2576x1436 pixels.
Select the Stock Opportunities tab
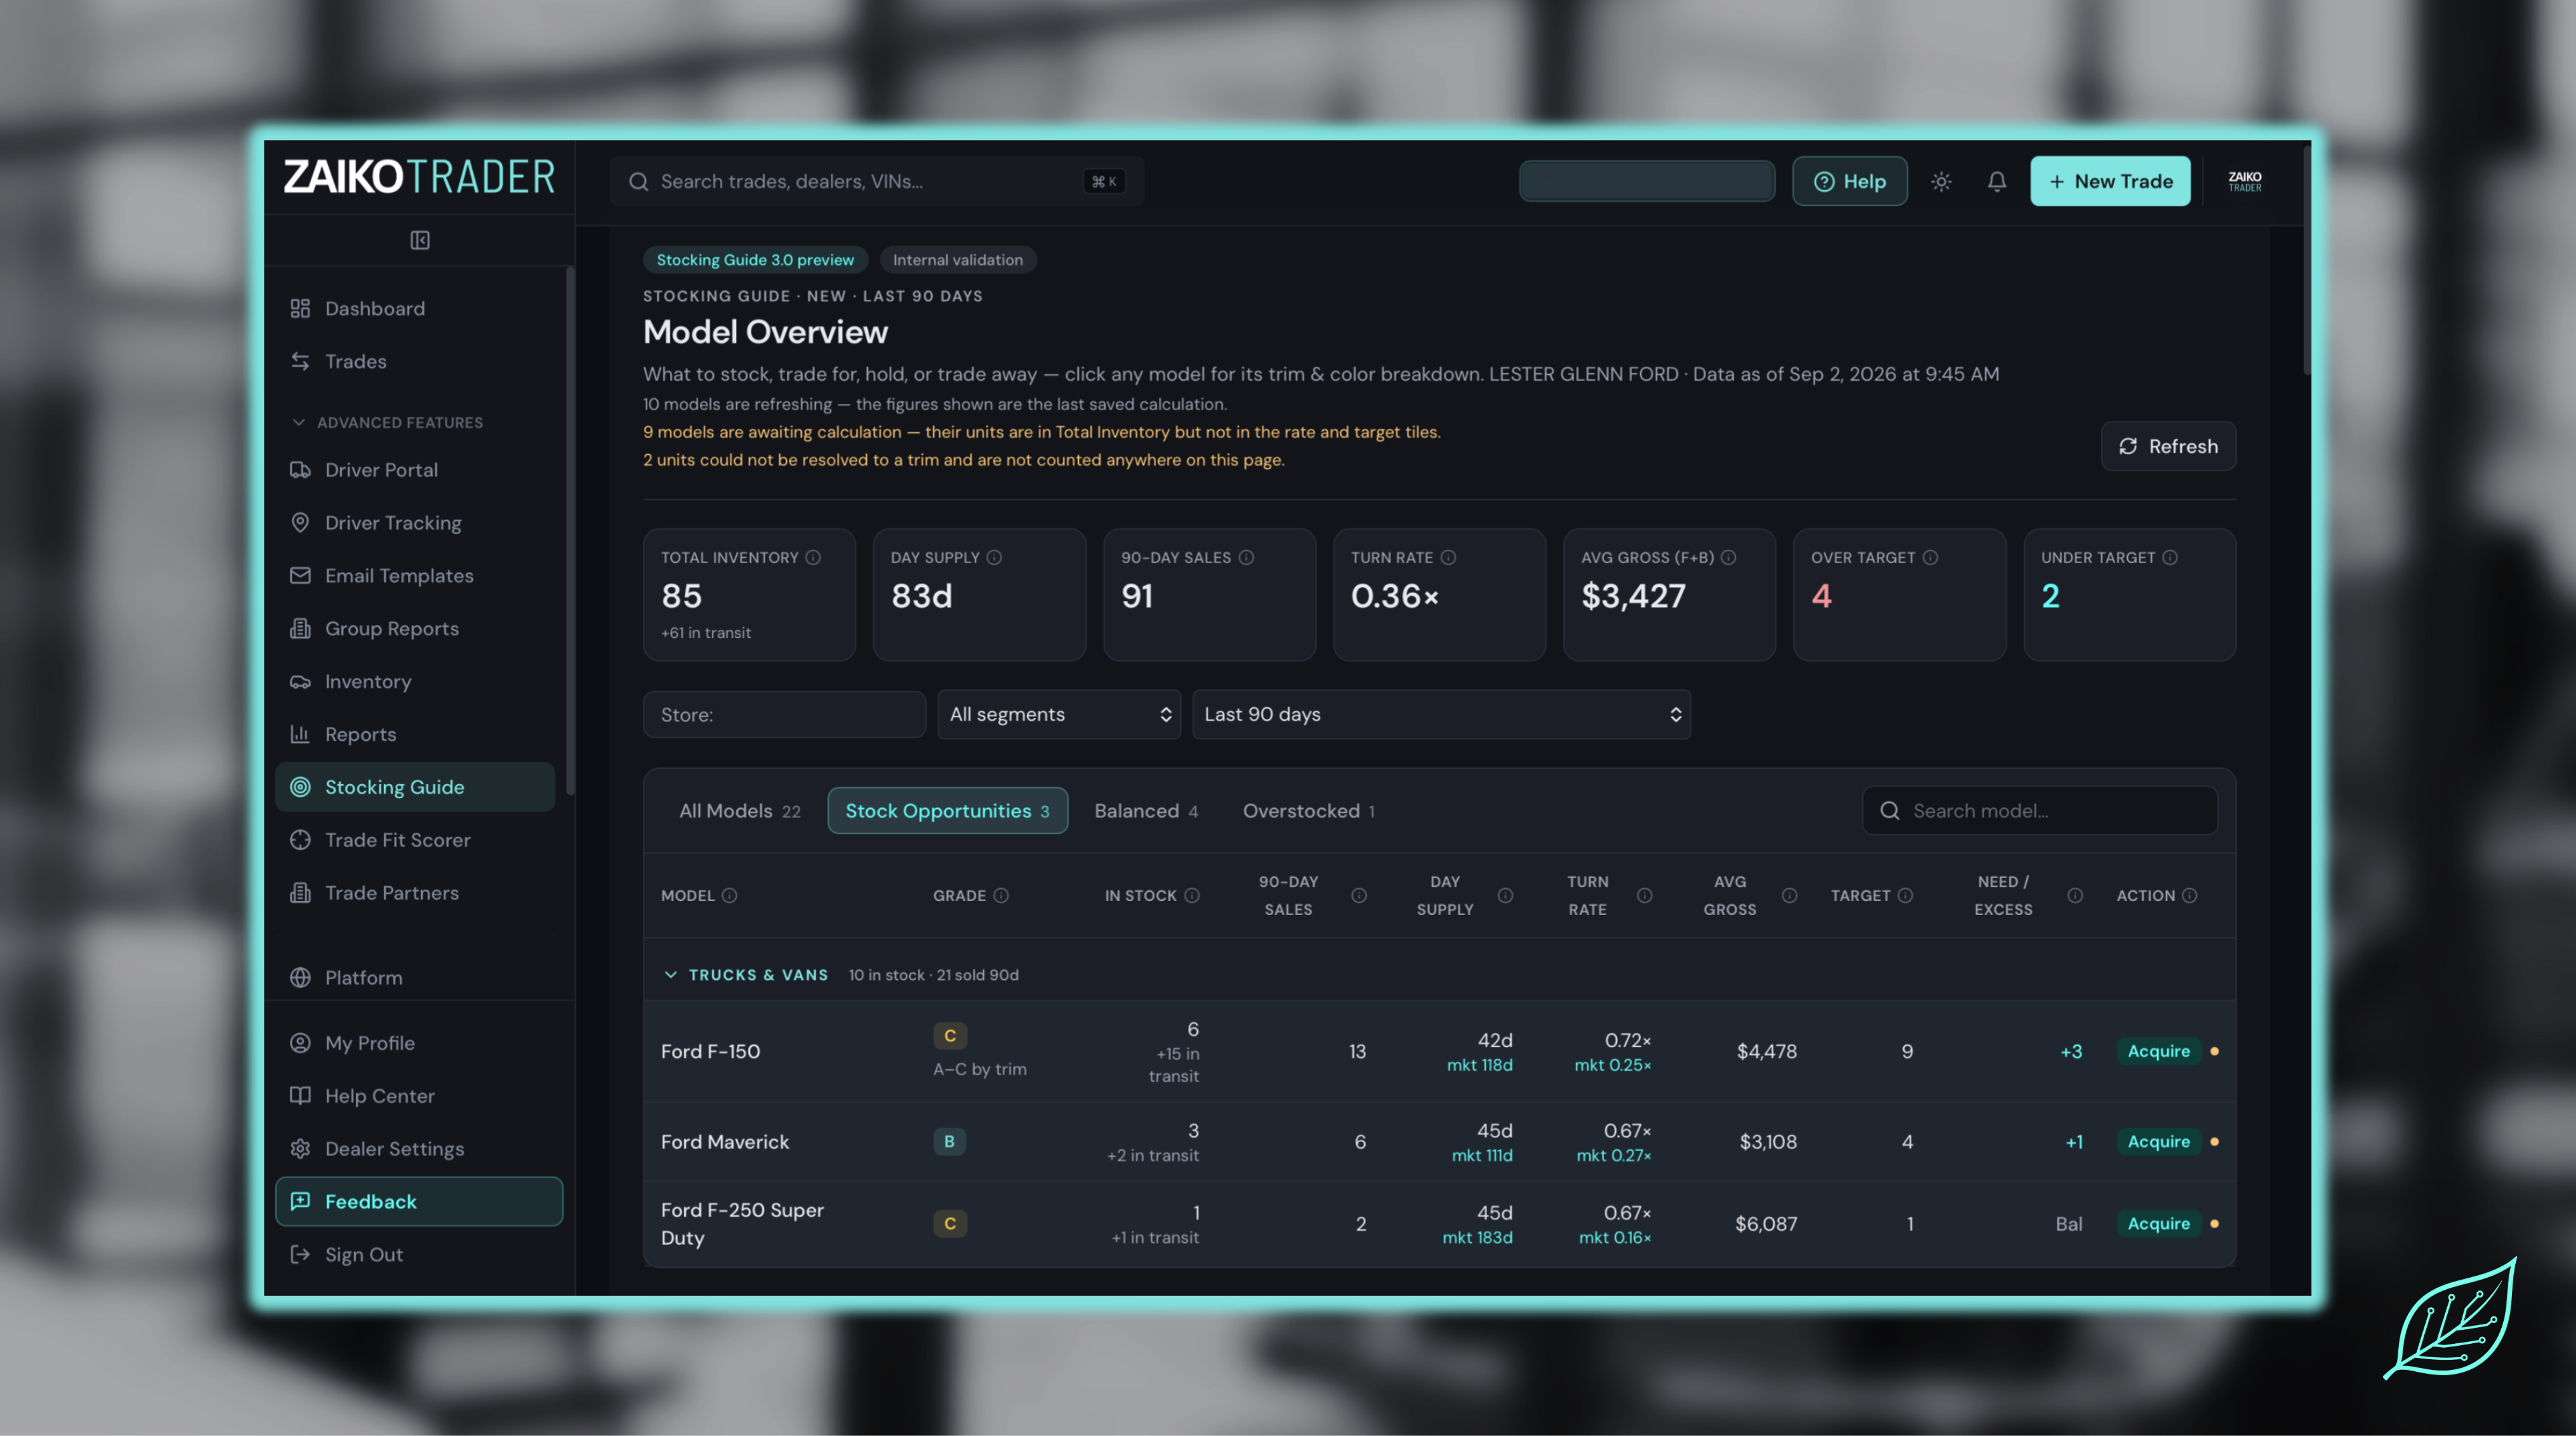[947, 811]
